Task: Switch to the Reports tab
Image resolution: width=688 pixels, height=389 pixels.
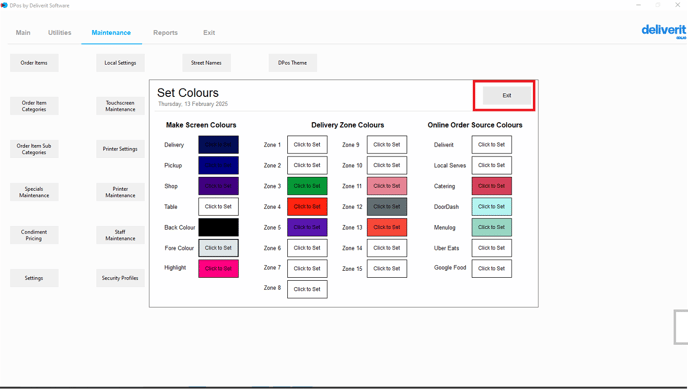Action: [x=165, y=32]
